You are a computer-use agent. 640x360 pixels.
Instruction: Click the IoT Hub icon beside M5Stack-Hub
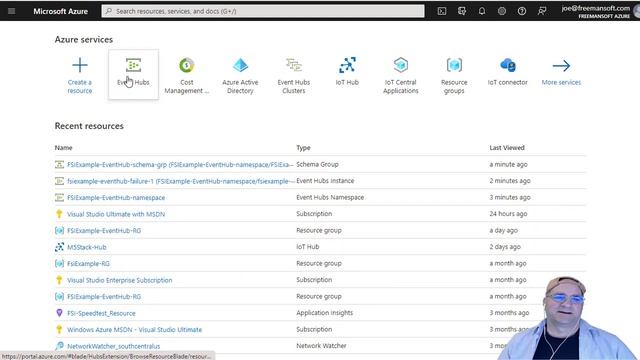click(x=59, y=247)
